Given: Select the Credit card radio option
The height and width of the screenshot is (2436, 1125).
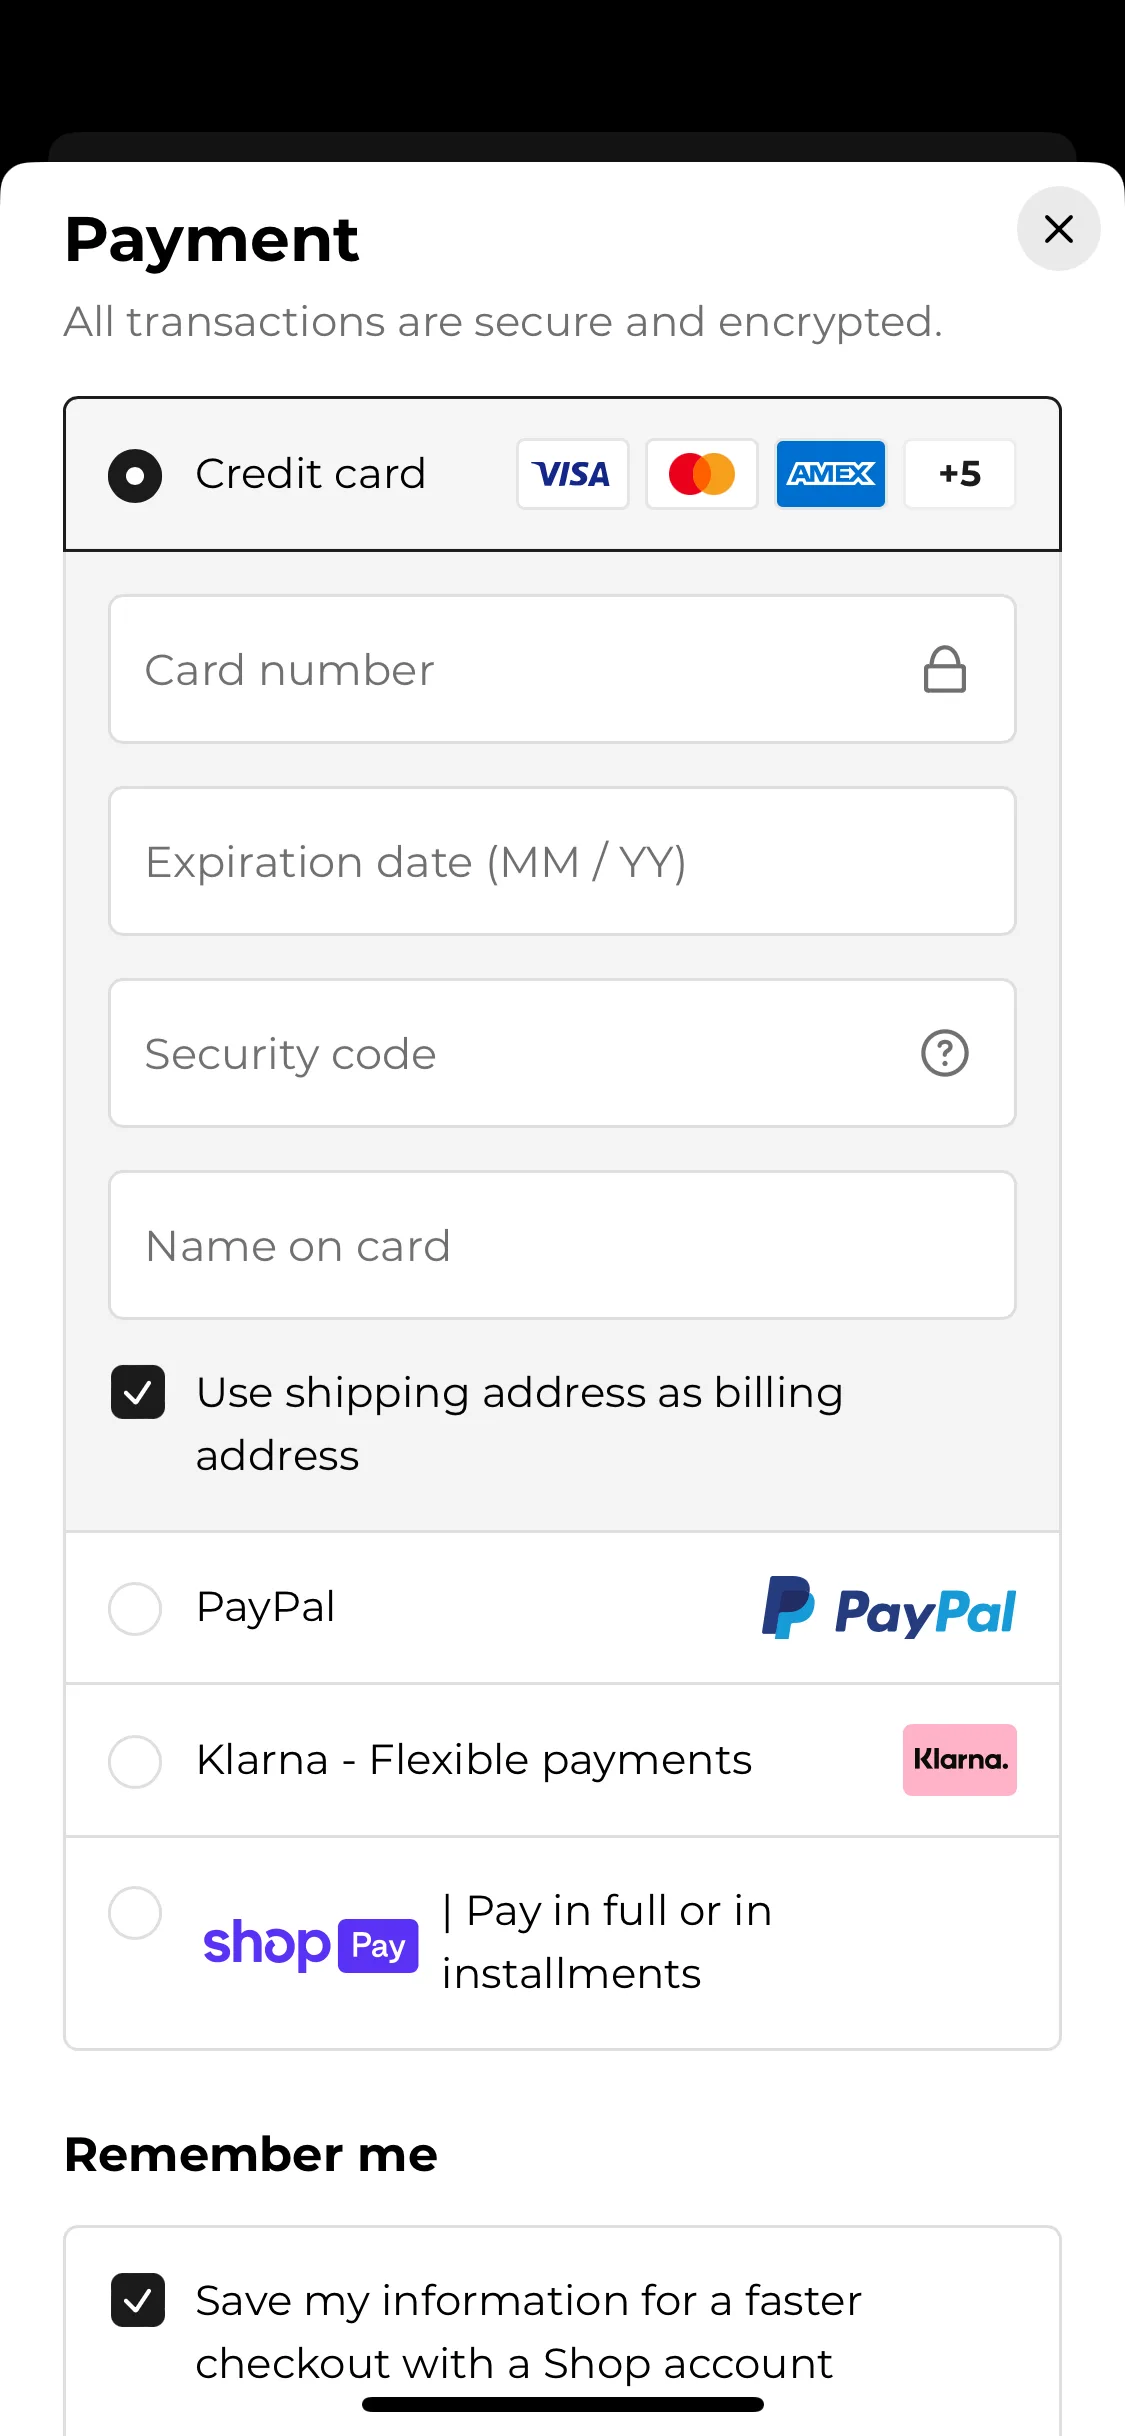Looking at the screenshot, I should coord(135,475).
